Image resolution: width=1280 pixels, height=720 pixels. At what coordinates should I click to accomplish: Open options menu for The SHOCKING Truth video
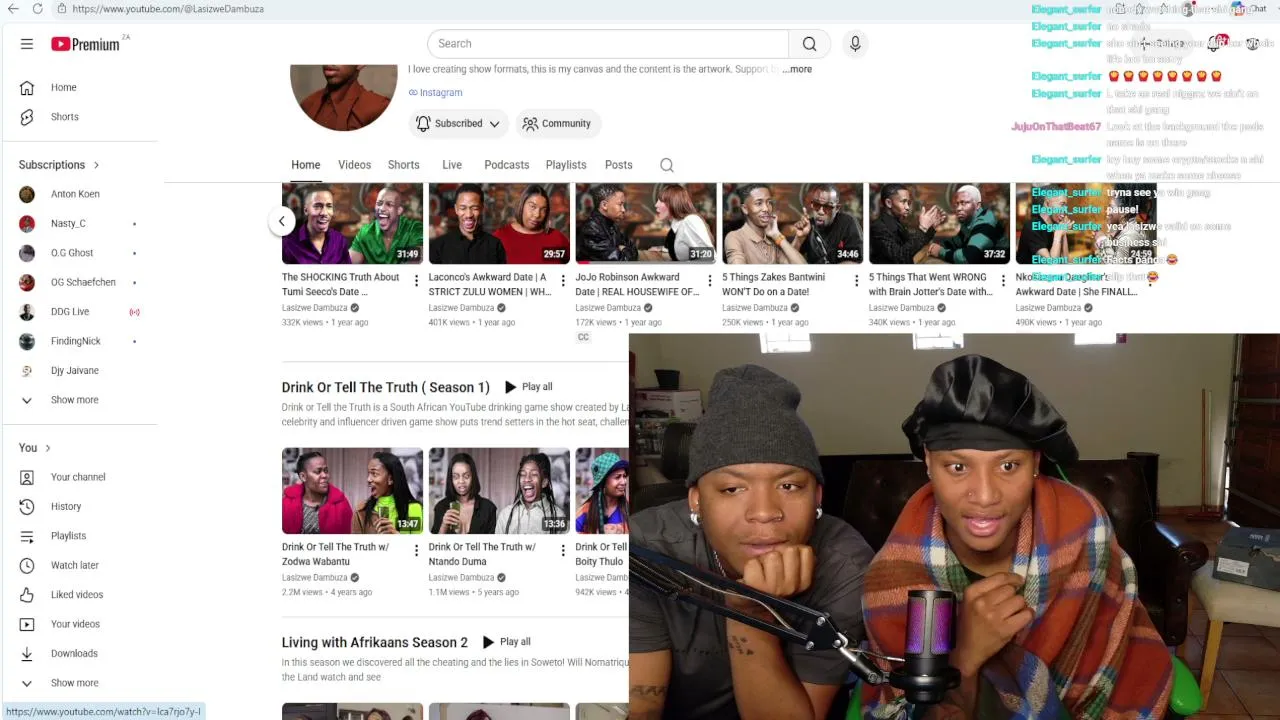416,281
